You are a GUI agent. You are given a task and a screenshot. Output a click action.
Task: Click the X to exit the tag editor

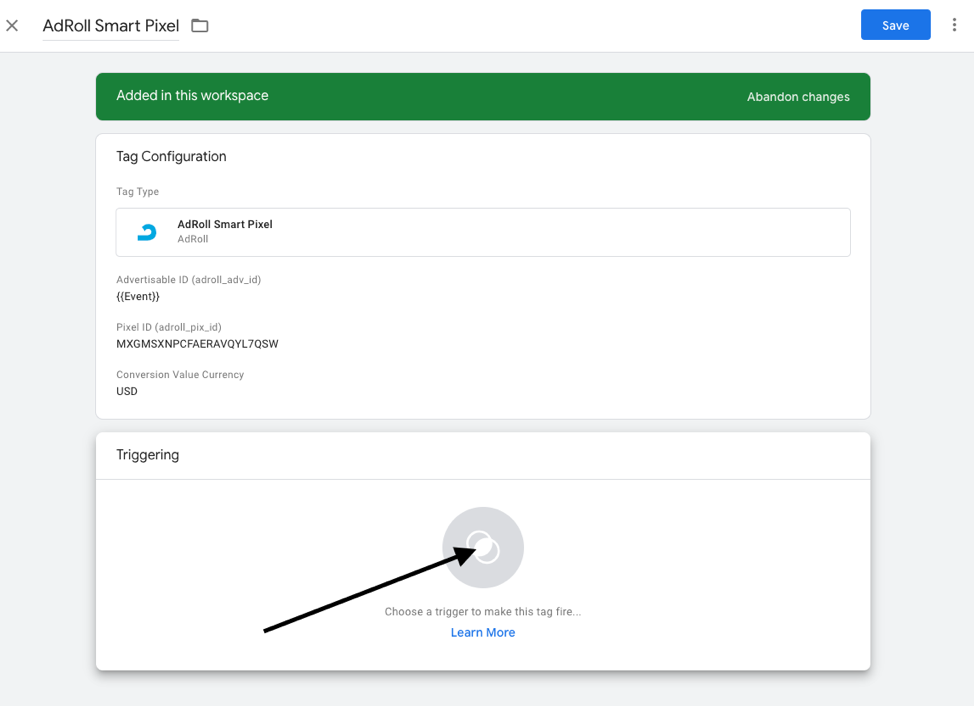pyautogui.click(x=13, y=25)
